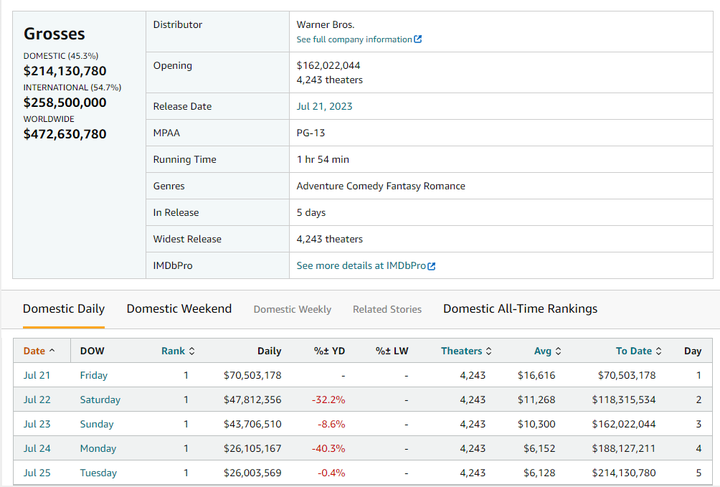Sort table by Rank arrows icon
Image resolution: width=720 pixels, height=487 pixels.
point(192,351)
